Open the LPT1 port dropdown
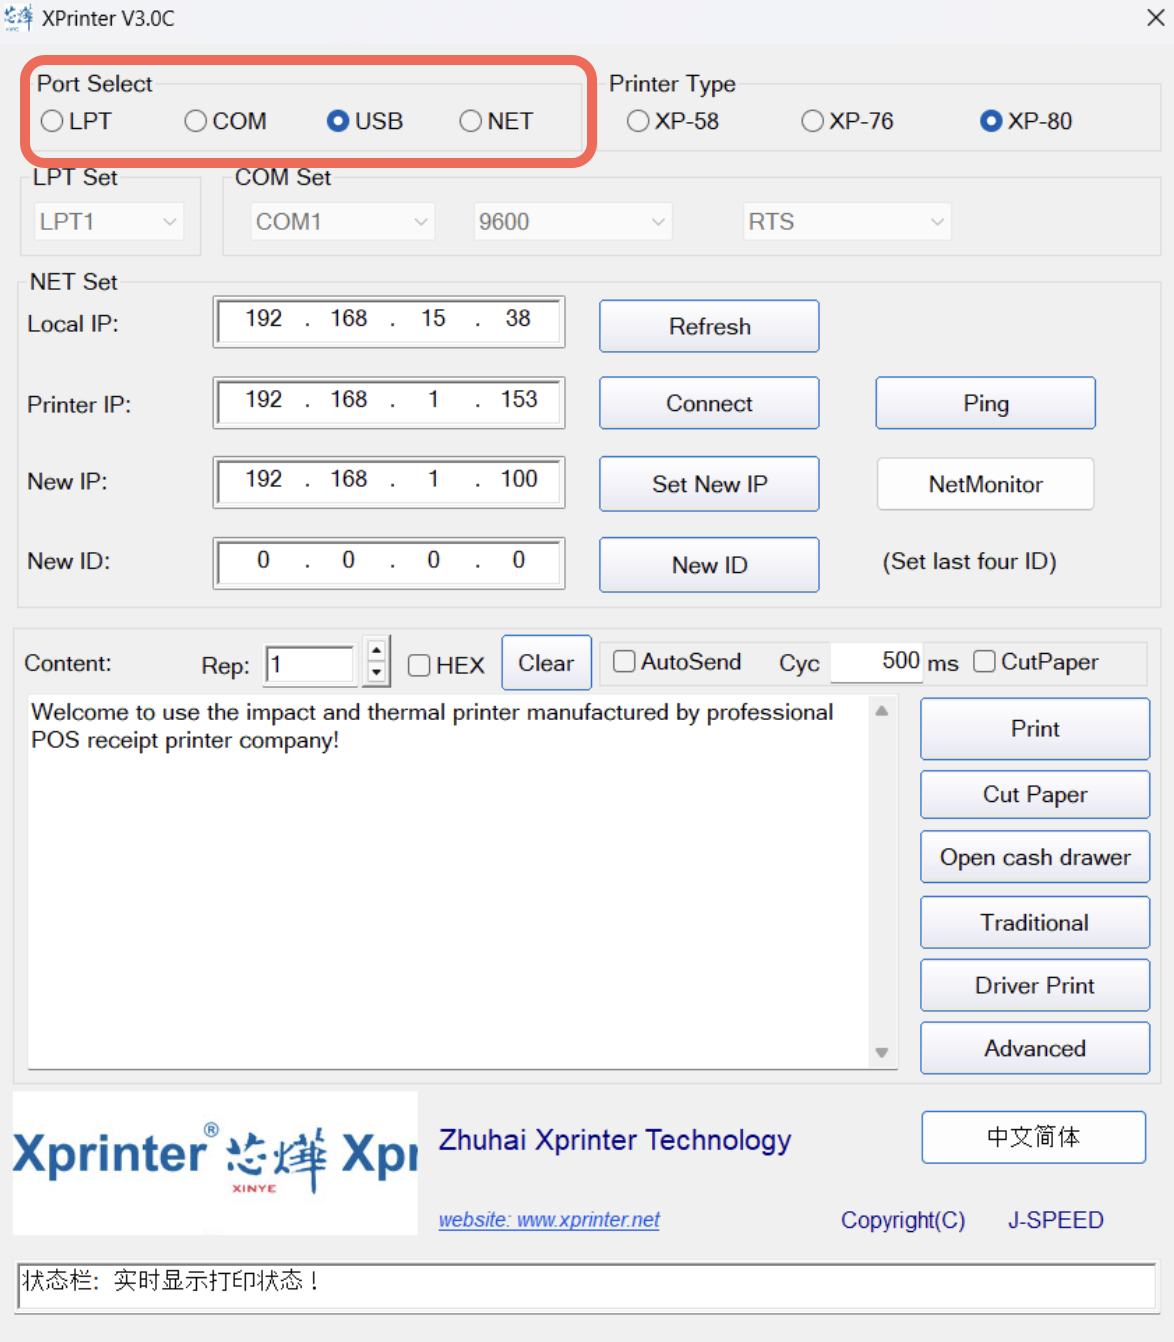Image resolution: width=1174 pixels, height=1342 pixels. (108, 222)
